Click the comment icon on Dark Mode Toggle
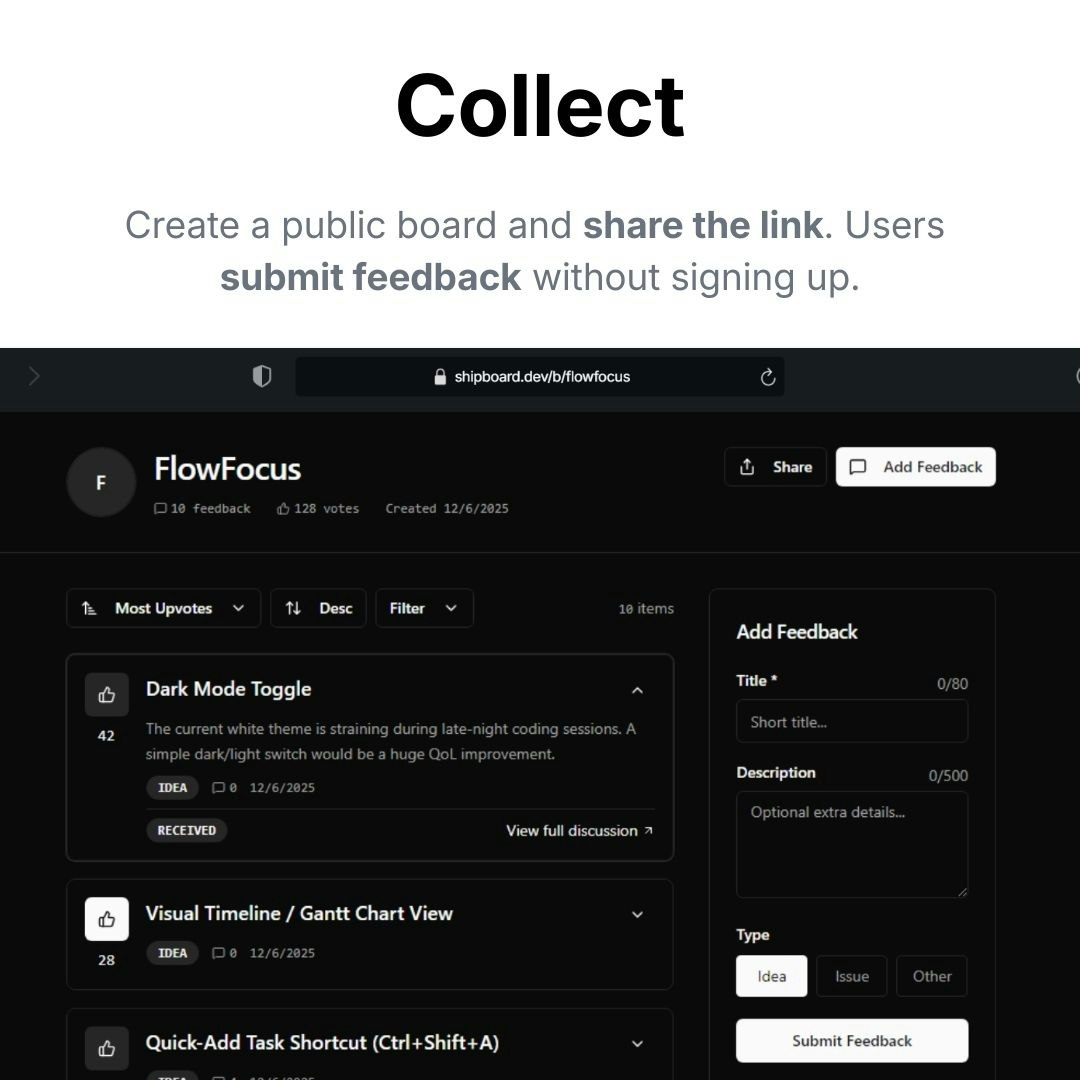The width and height of the screenshot is (1080, 1080). 219,787
